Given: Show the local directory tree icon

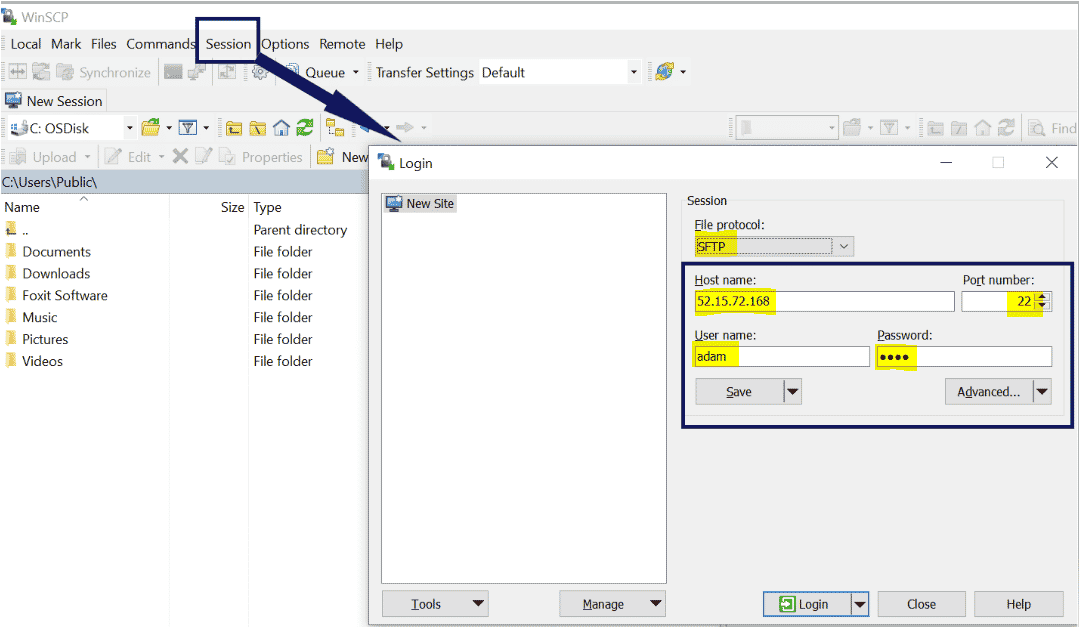Looking at the screenshot, I should [335, 127].
